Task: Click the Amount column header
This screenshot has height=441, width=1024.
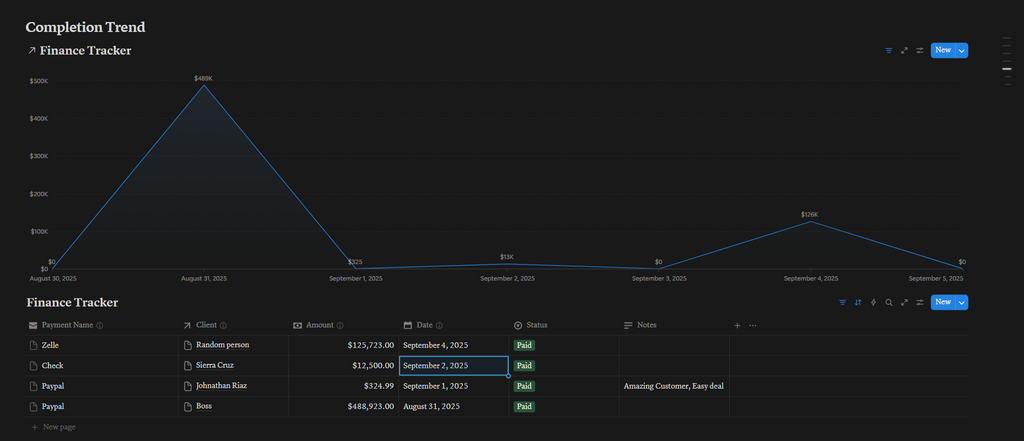Action: (x=319, y=325)
